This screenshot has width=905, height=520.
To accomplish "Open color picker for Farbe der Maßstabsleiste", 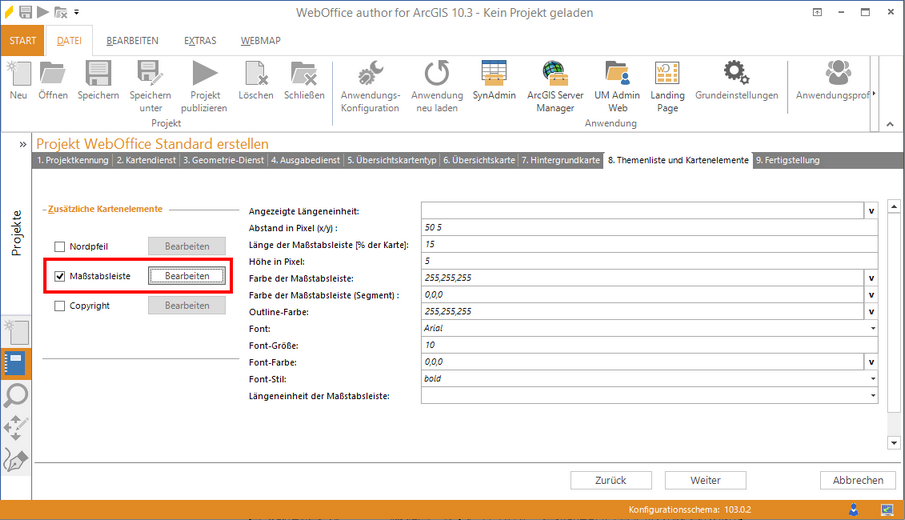I will 870,278.
